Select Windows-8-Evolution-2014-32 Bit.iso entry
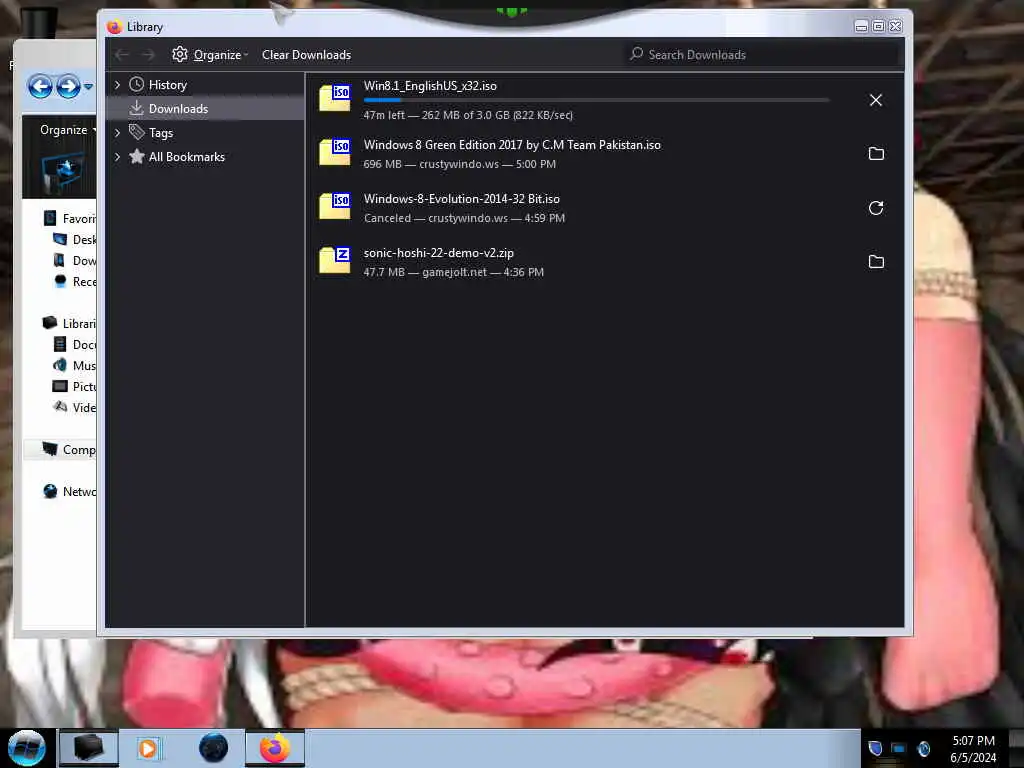This screenshot has height=768, width=1024. pos(604,208)
